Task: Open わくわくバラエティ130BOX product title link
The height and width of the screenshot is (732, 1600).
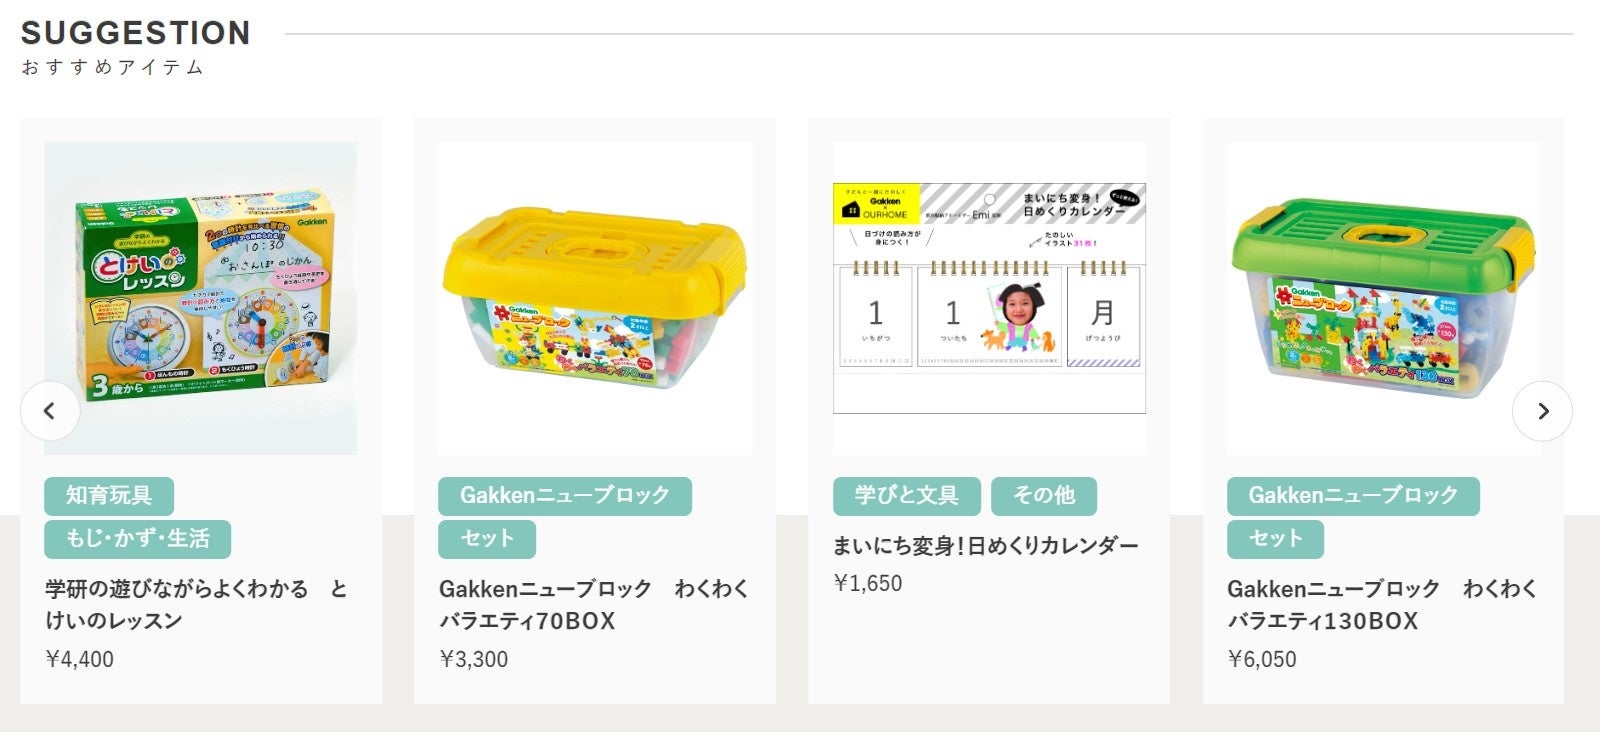Action: click(x=1382, y=604)
